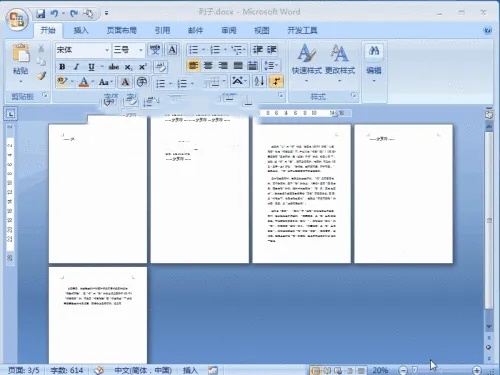
Task: Switch to the 引用 tab
Action: (x=162, y=30)
